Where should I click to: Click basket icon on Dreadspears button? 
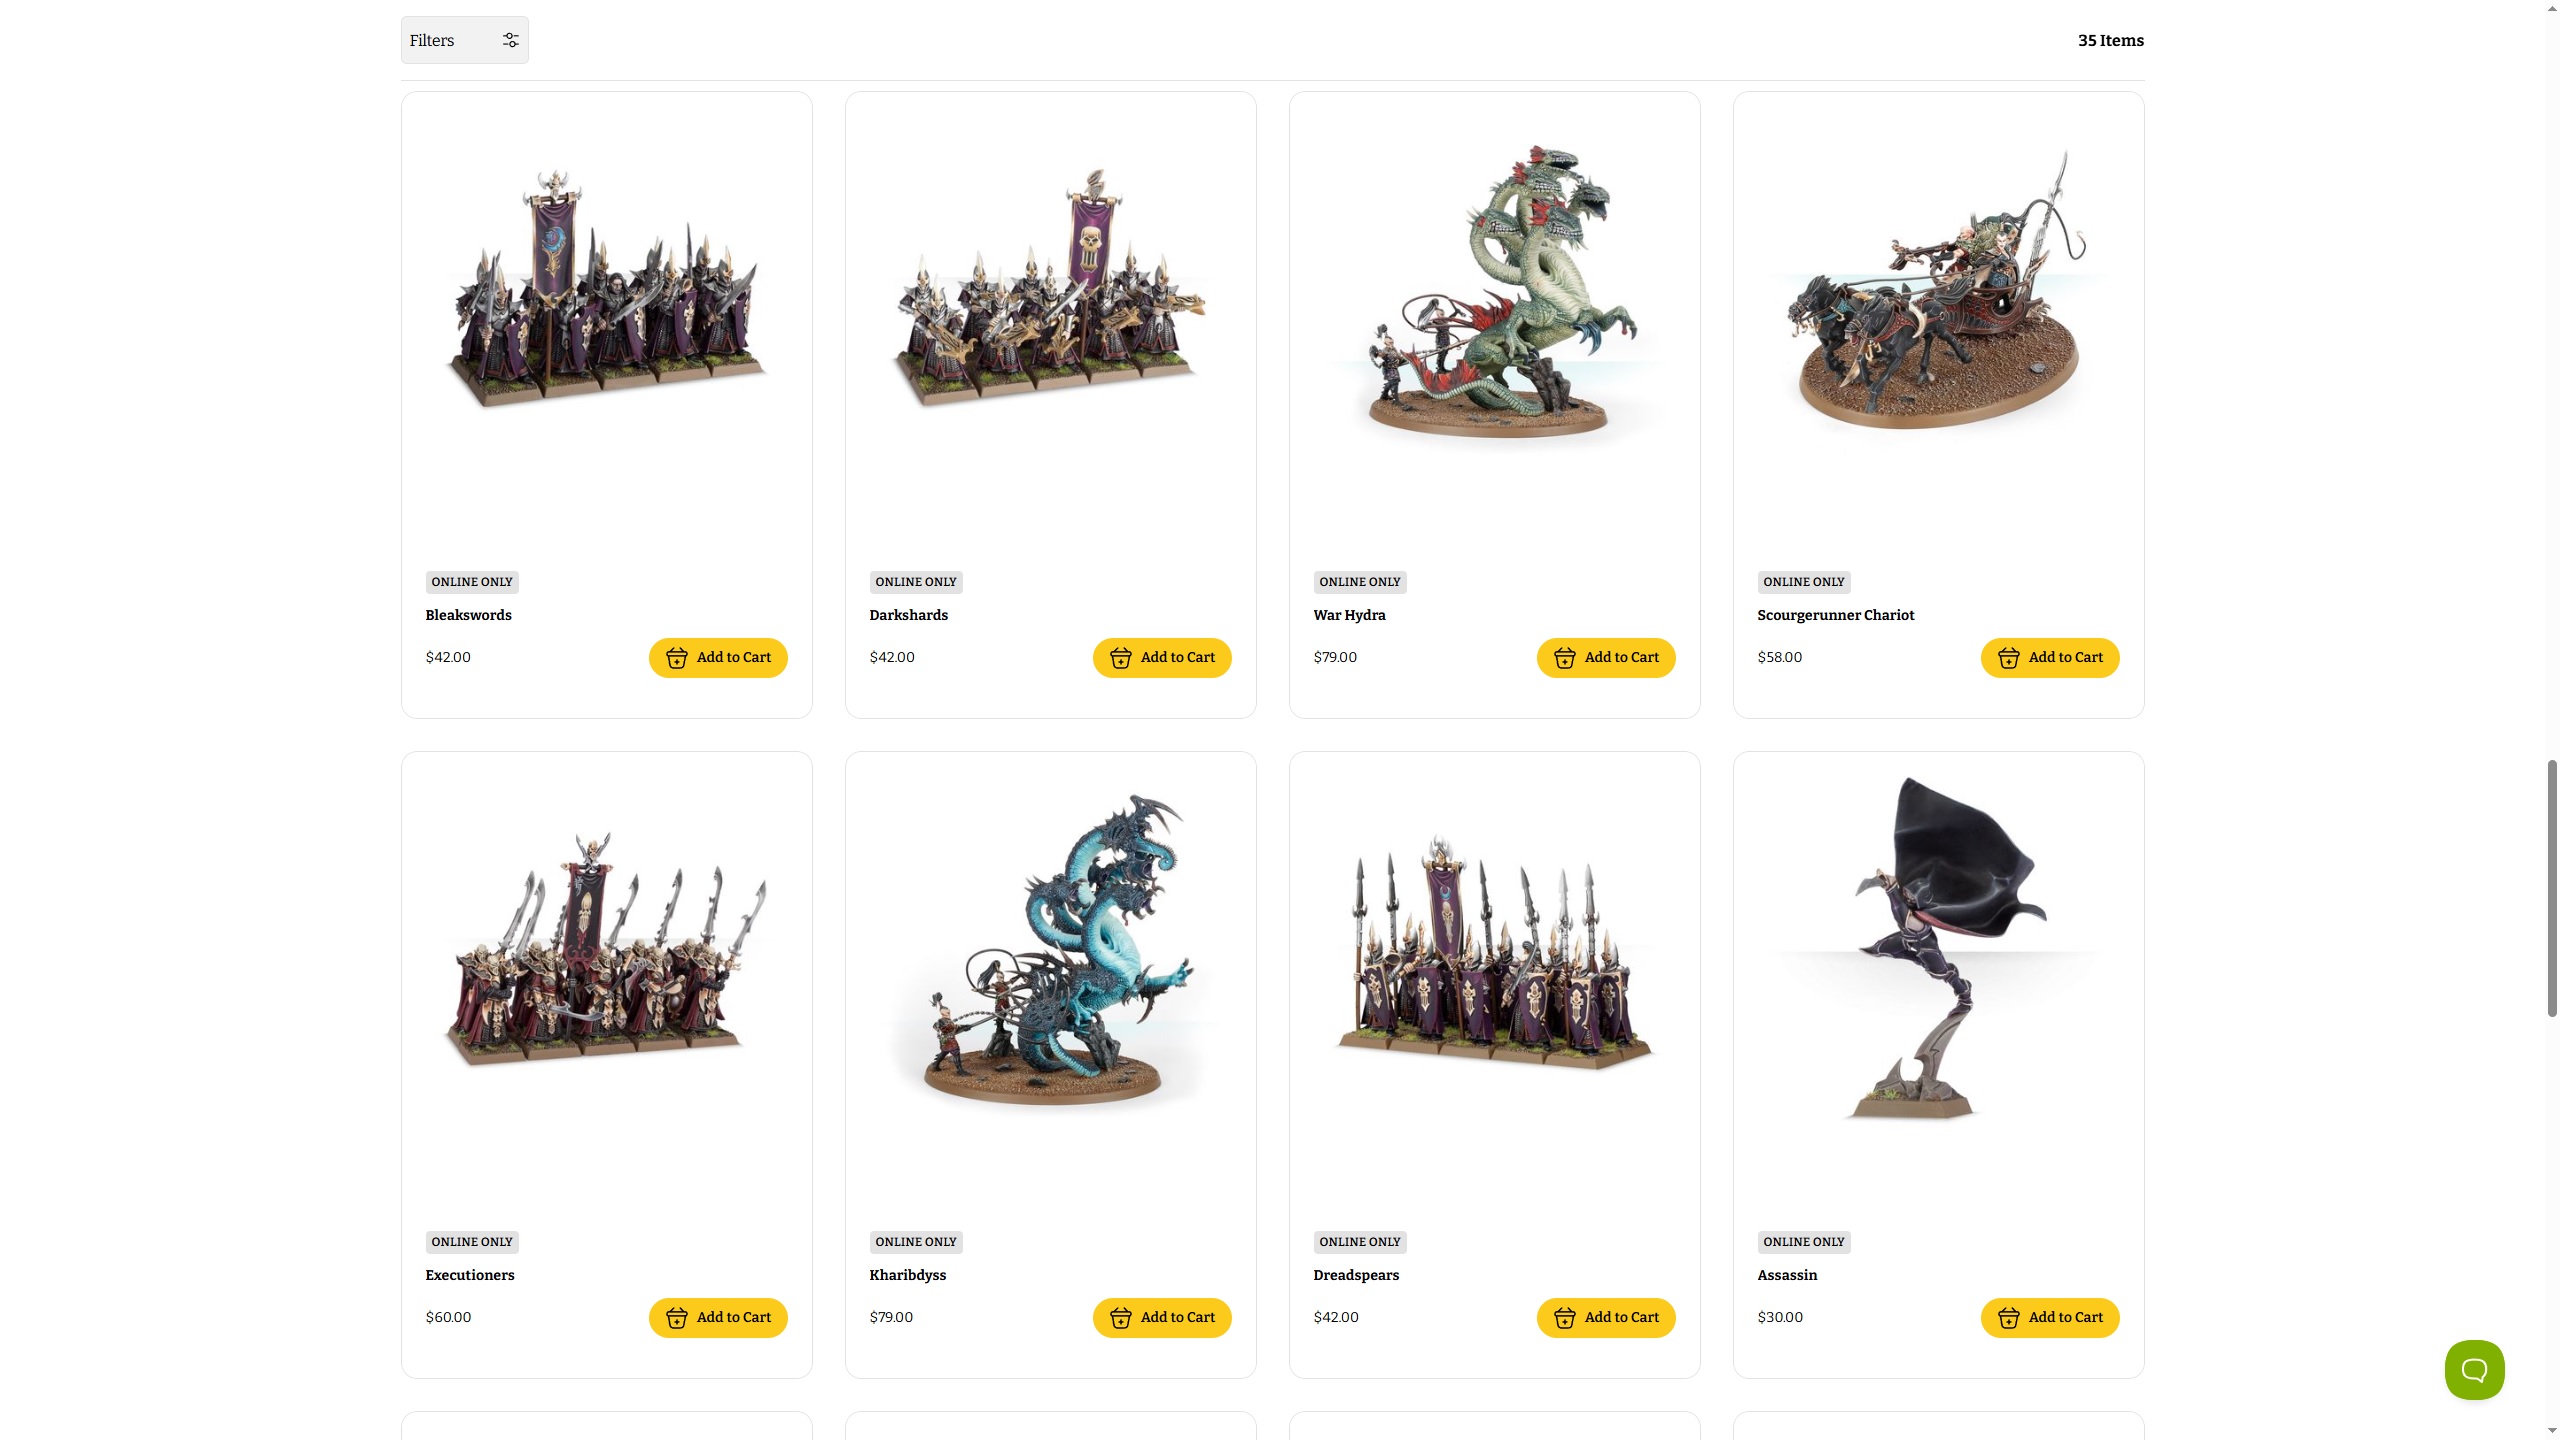pyautogui.click(x=1565, y=1318)
